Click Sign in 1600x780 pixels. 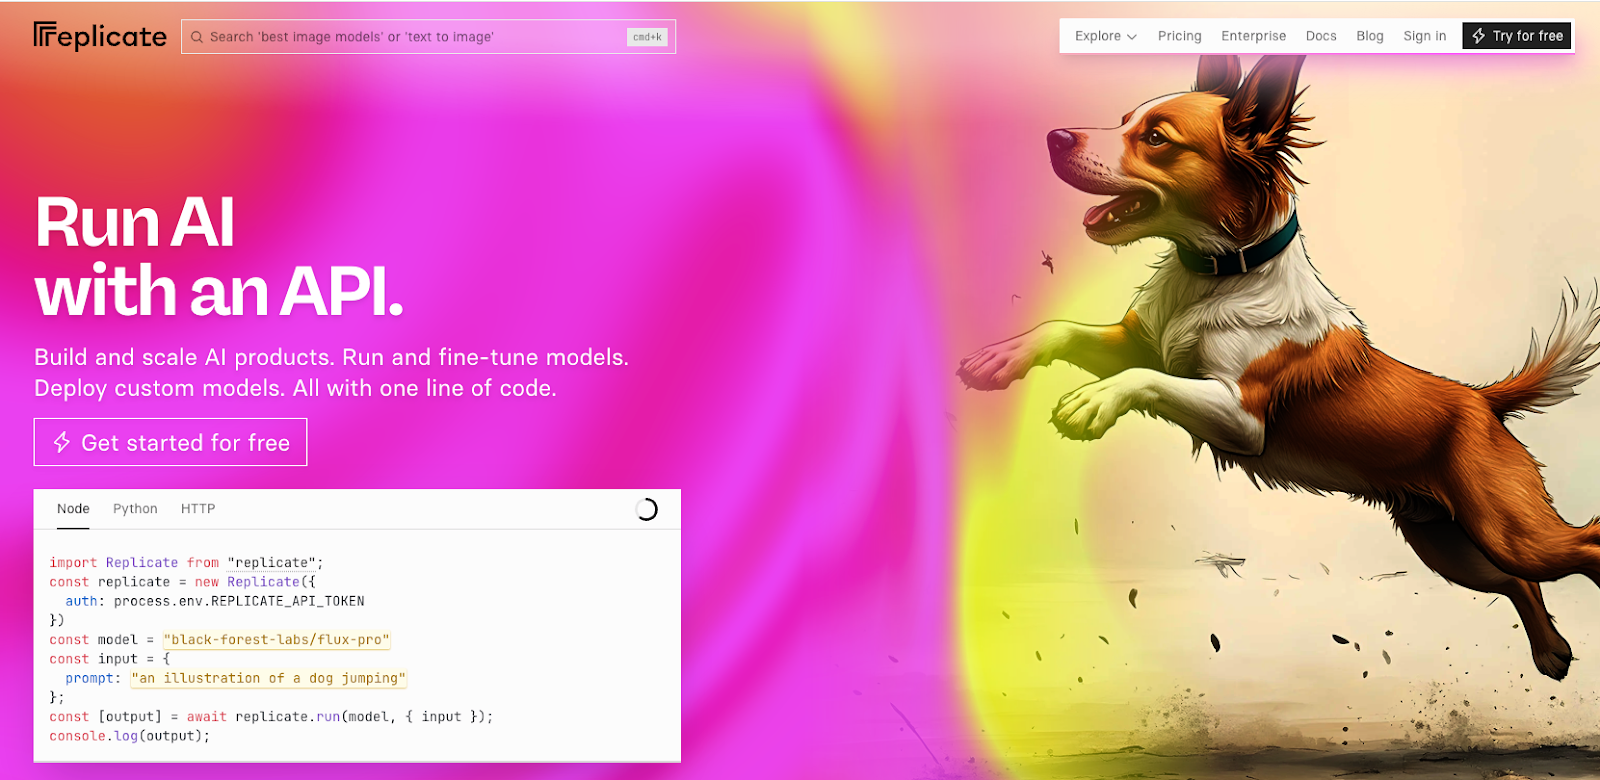point(1424,36)
